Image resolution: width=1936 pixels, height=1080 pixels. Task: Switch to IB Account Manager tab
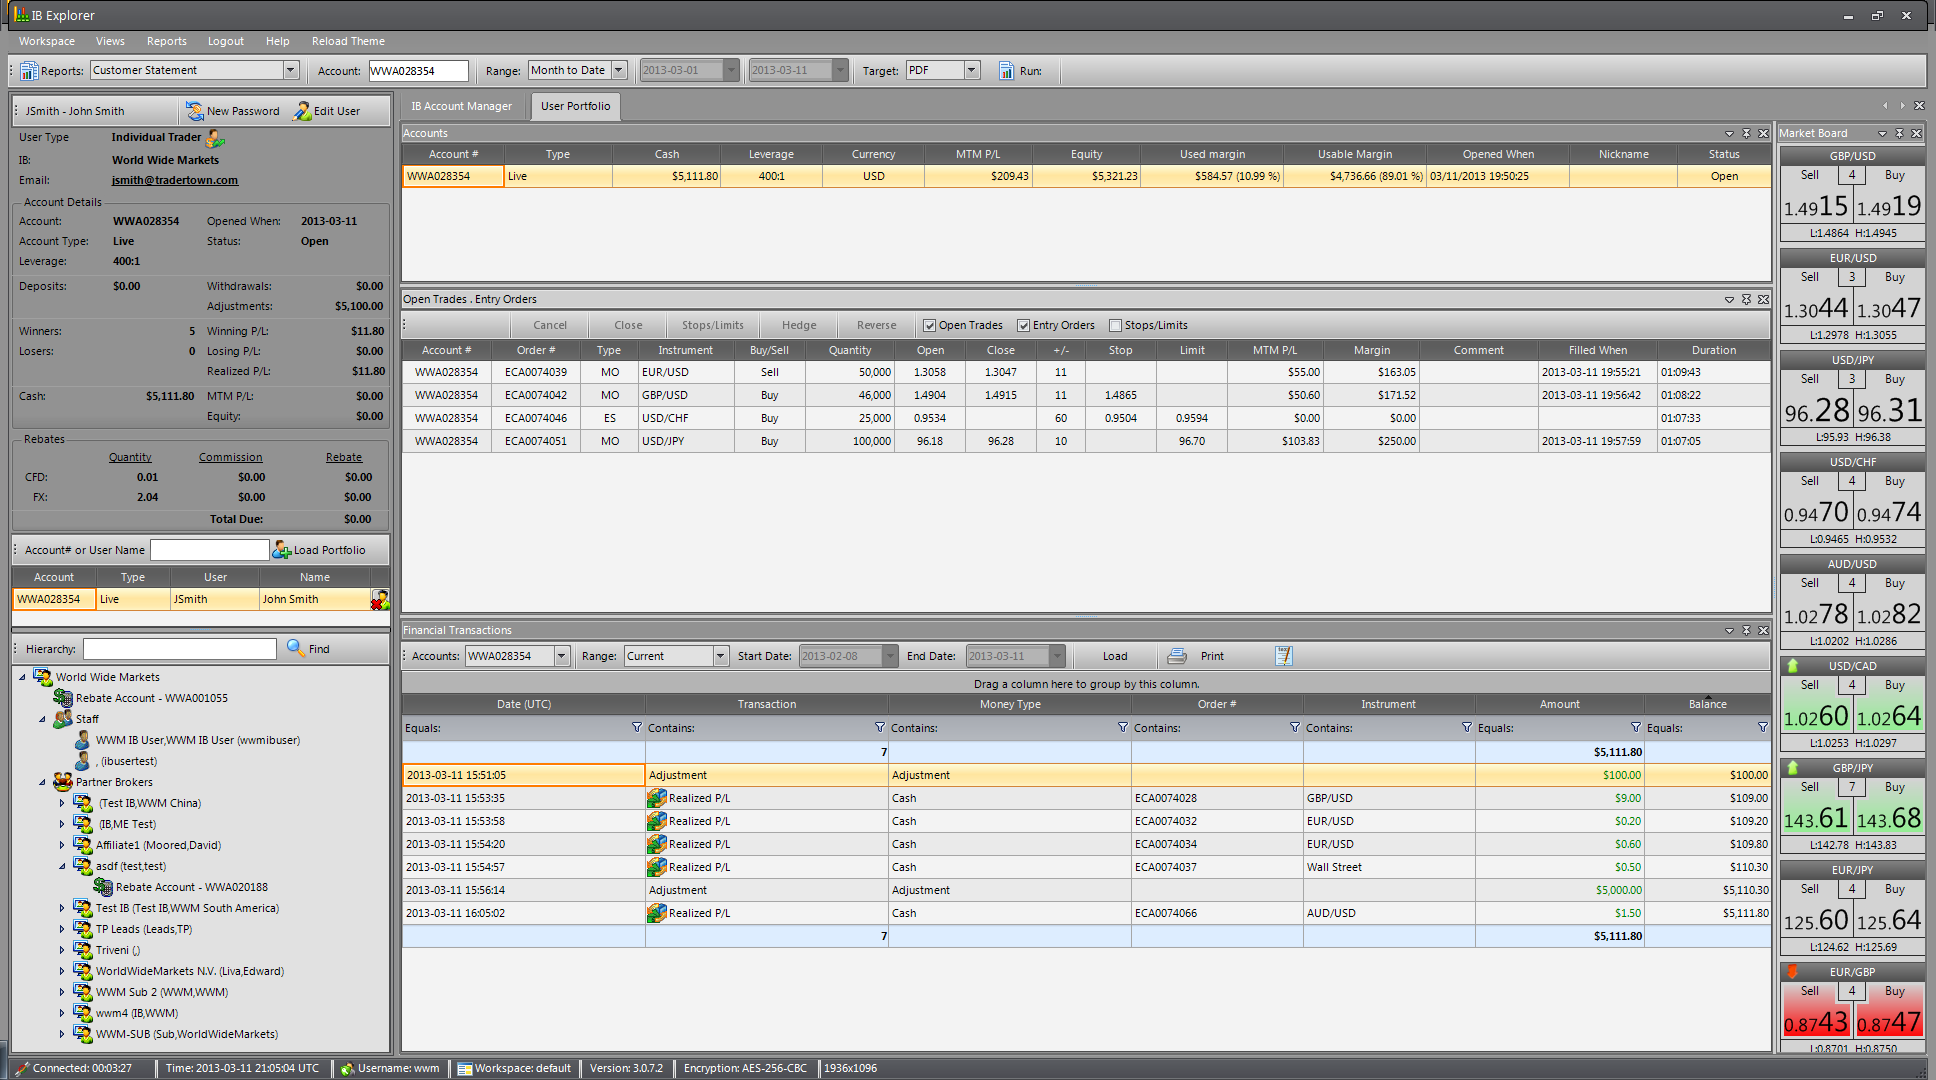461,106
